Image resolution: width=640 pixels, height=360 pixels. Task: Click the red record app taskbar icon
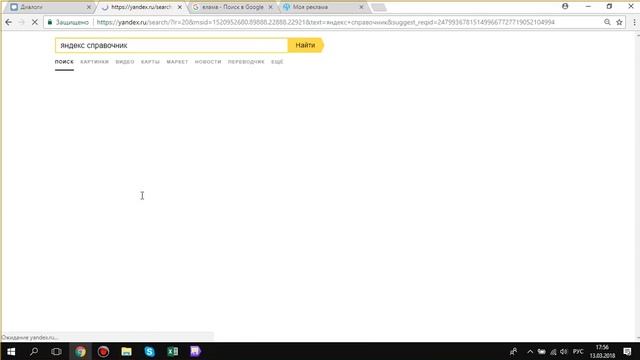pos(103,351)
